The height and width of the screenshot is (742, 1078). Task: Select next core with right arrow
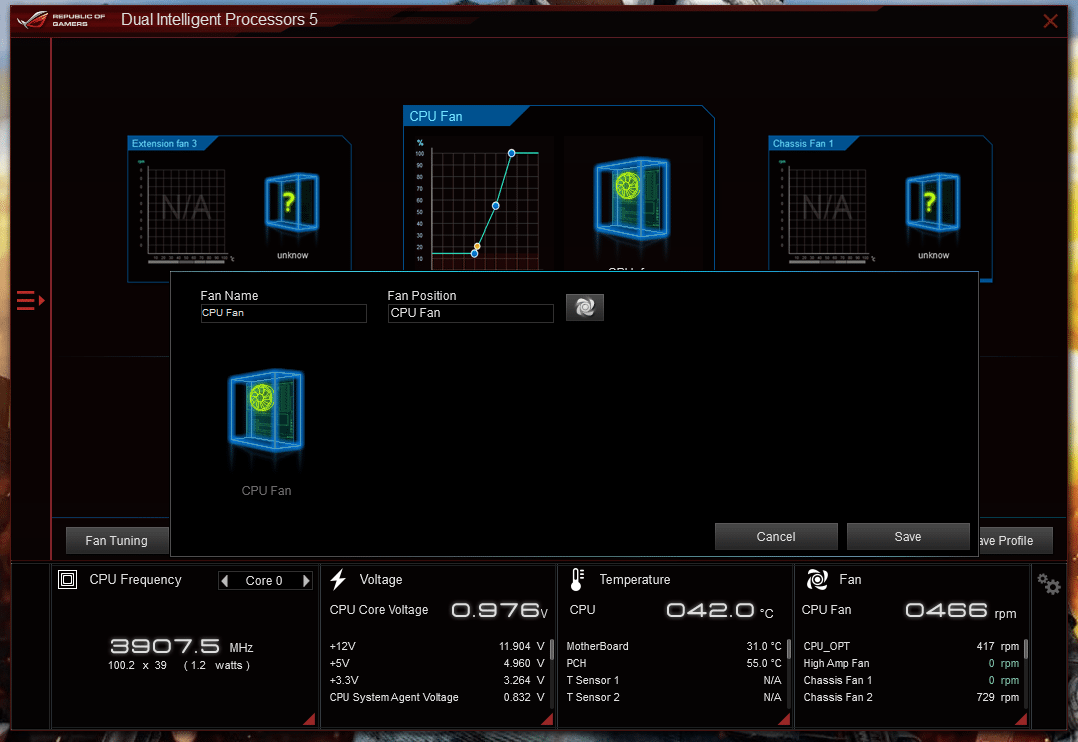coord(306,581)
